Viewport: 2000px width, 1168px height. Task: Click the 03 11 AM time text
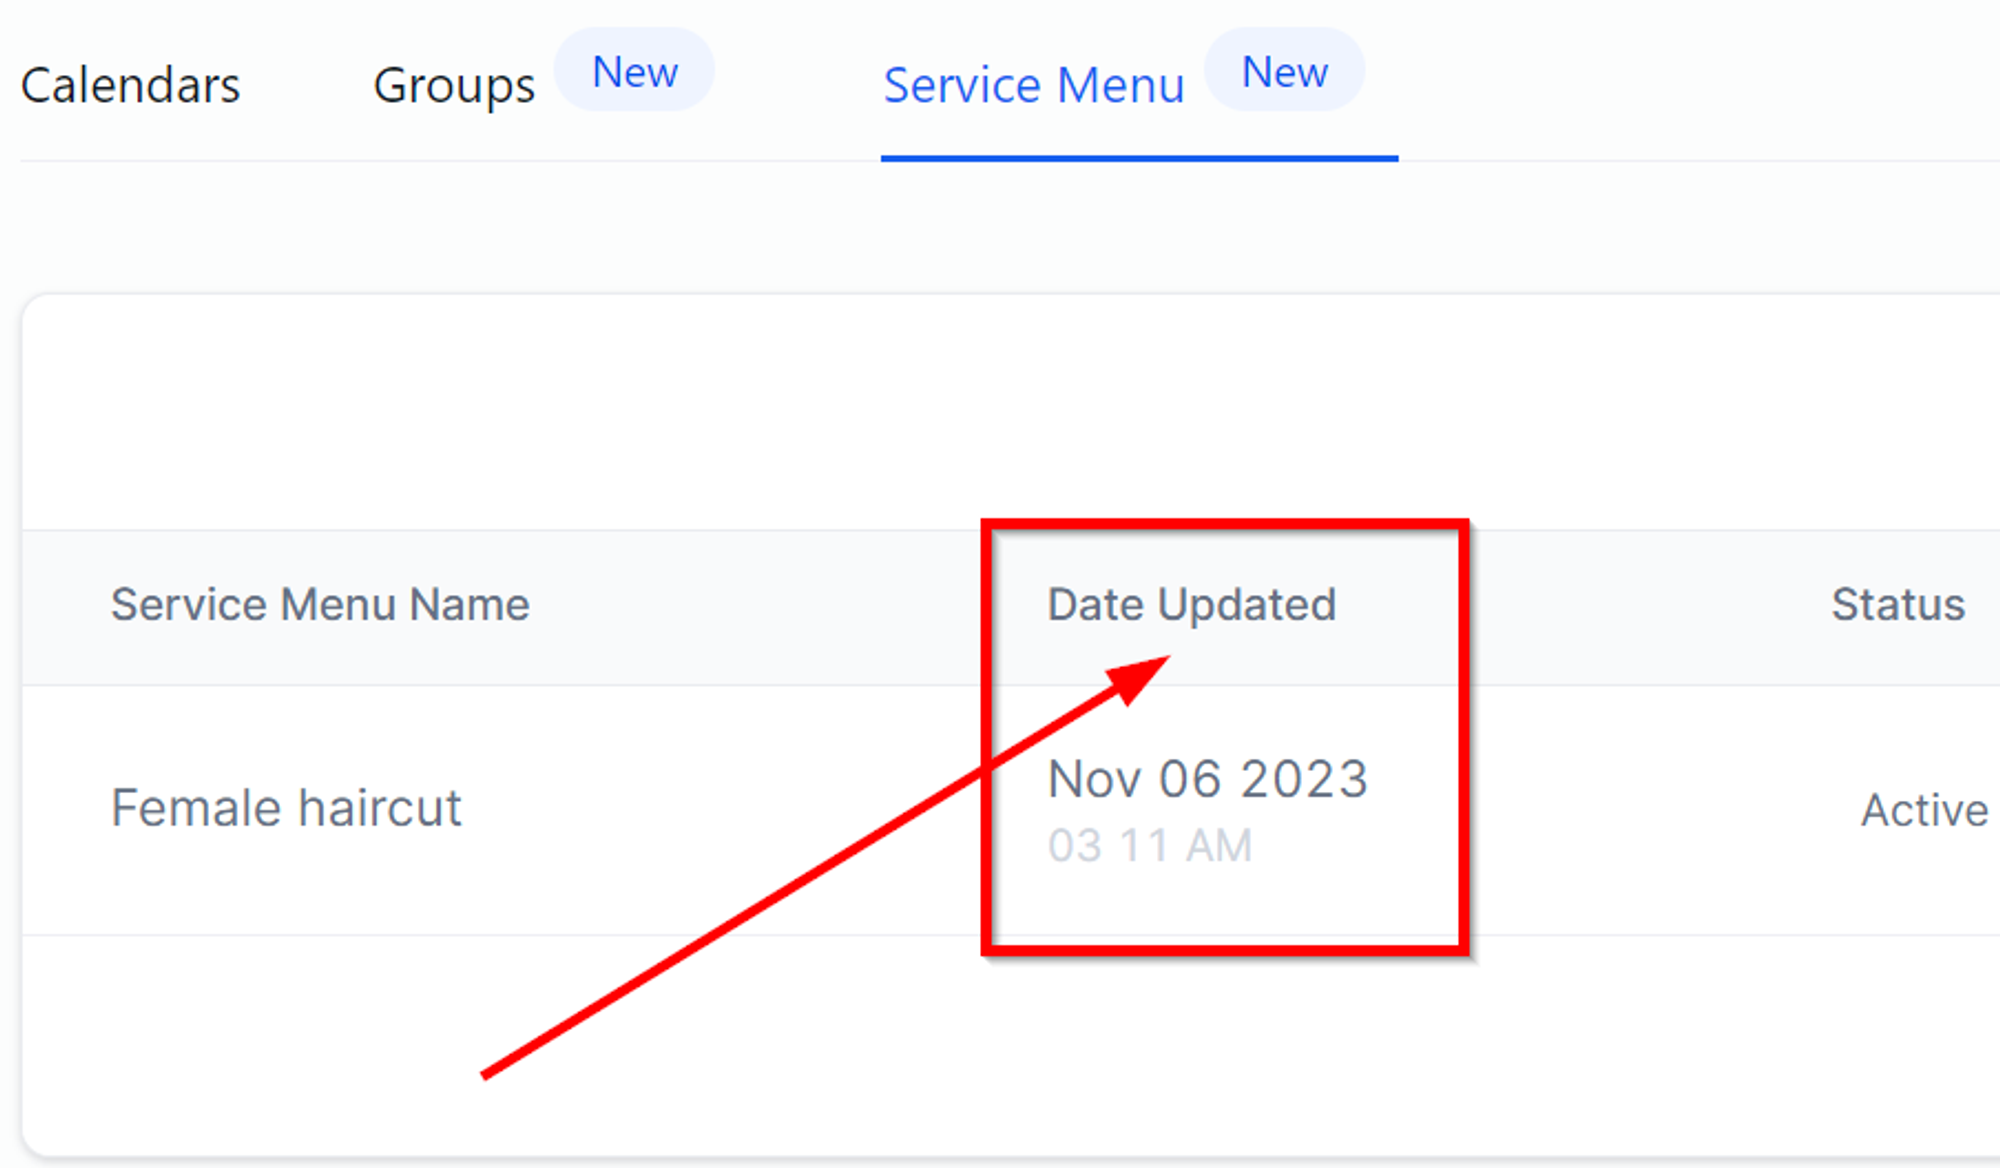1149,846
